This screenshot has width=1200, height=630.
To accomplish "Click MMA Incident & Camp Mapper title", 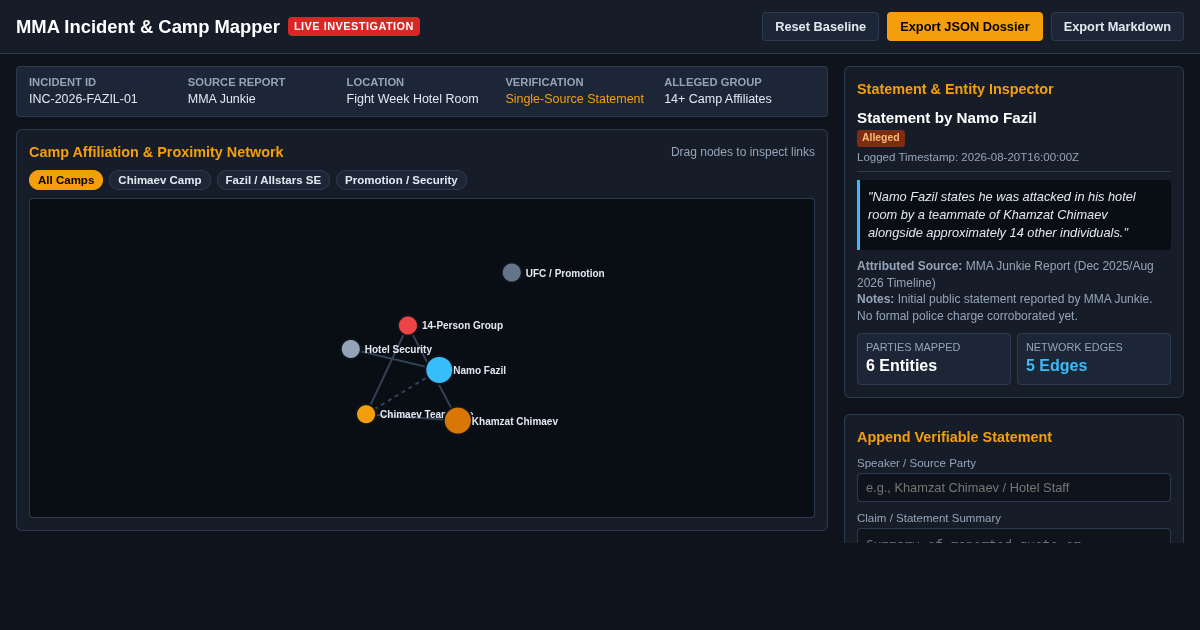I will tap(148, 27).
